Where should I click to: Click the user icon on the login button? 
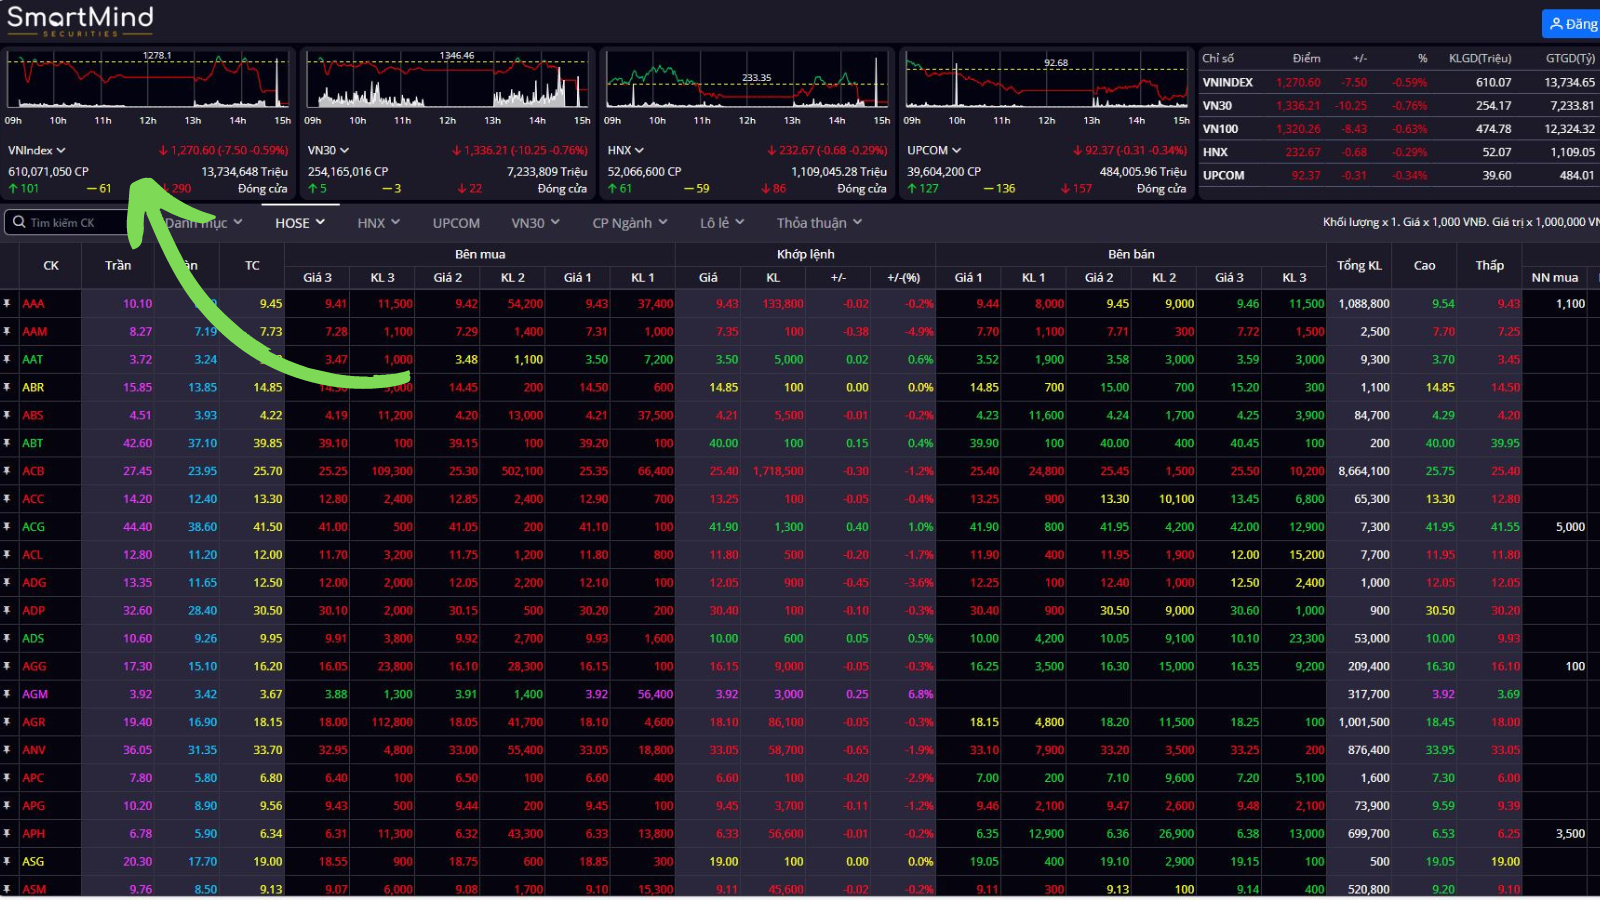click(x=1556, y=24)
